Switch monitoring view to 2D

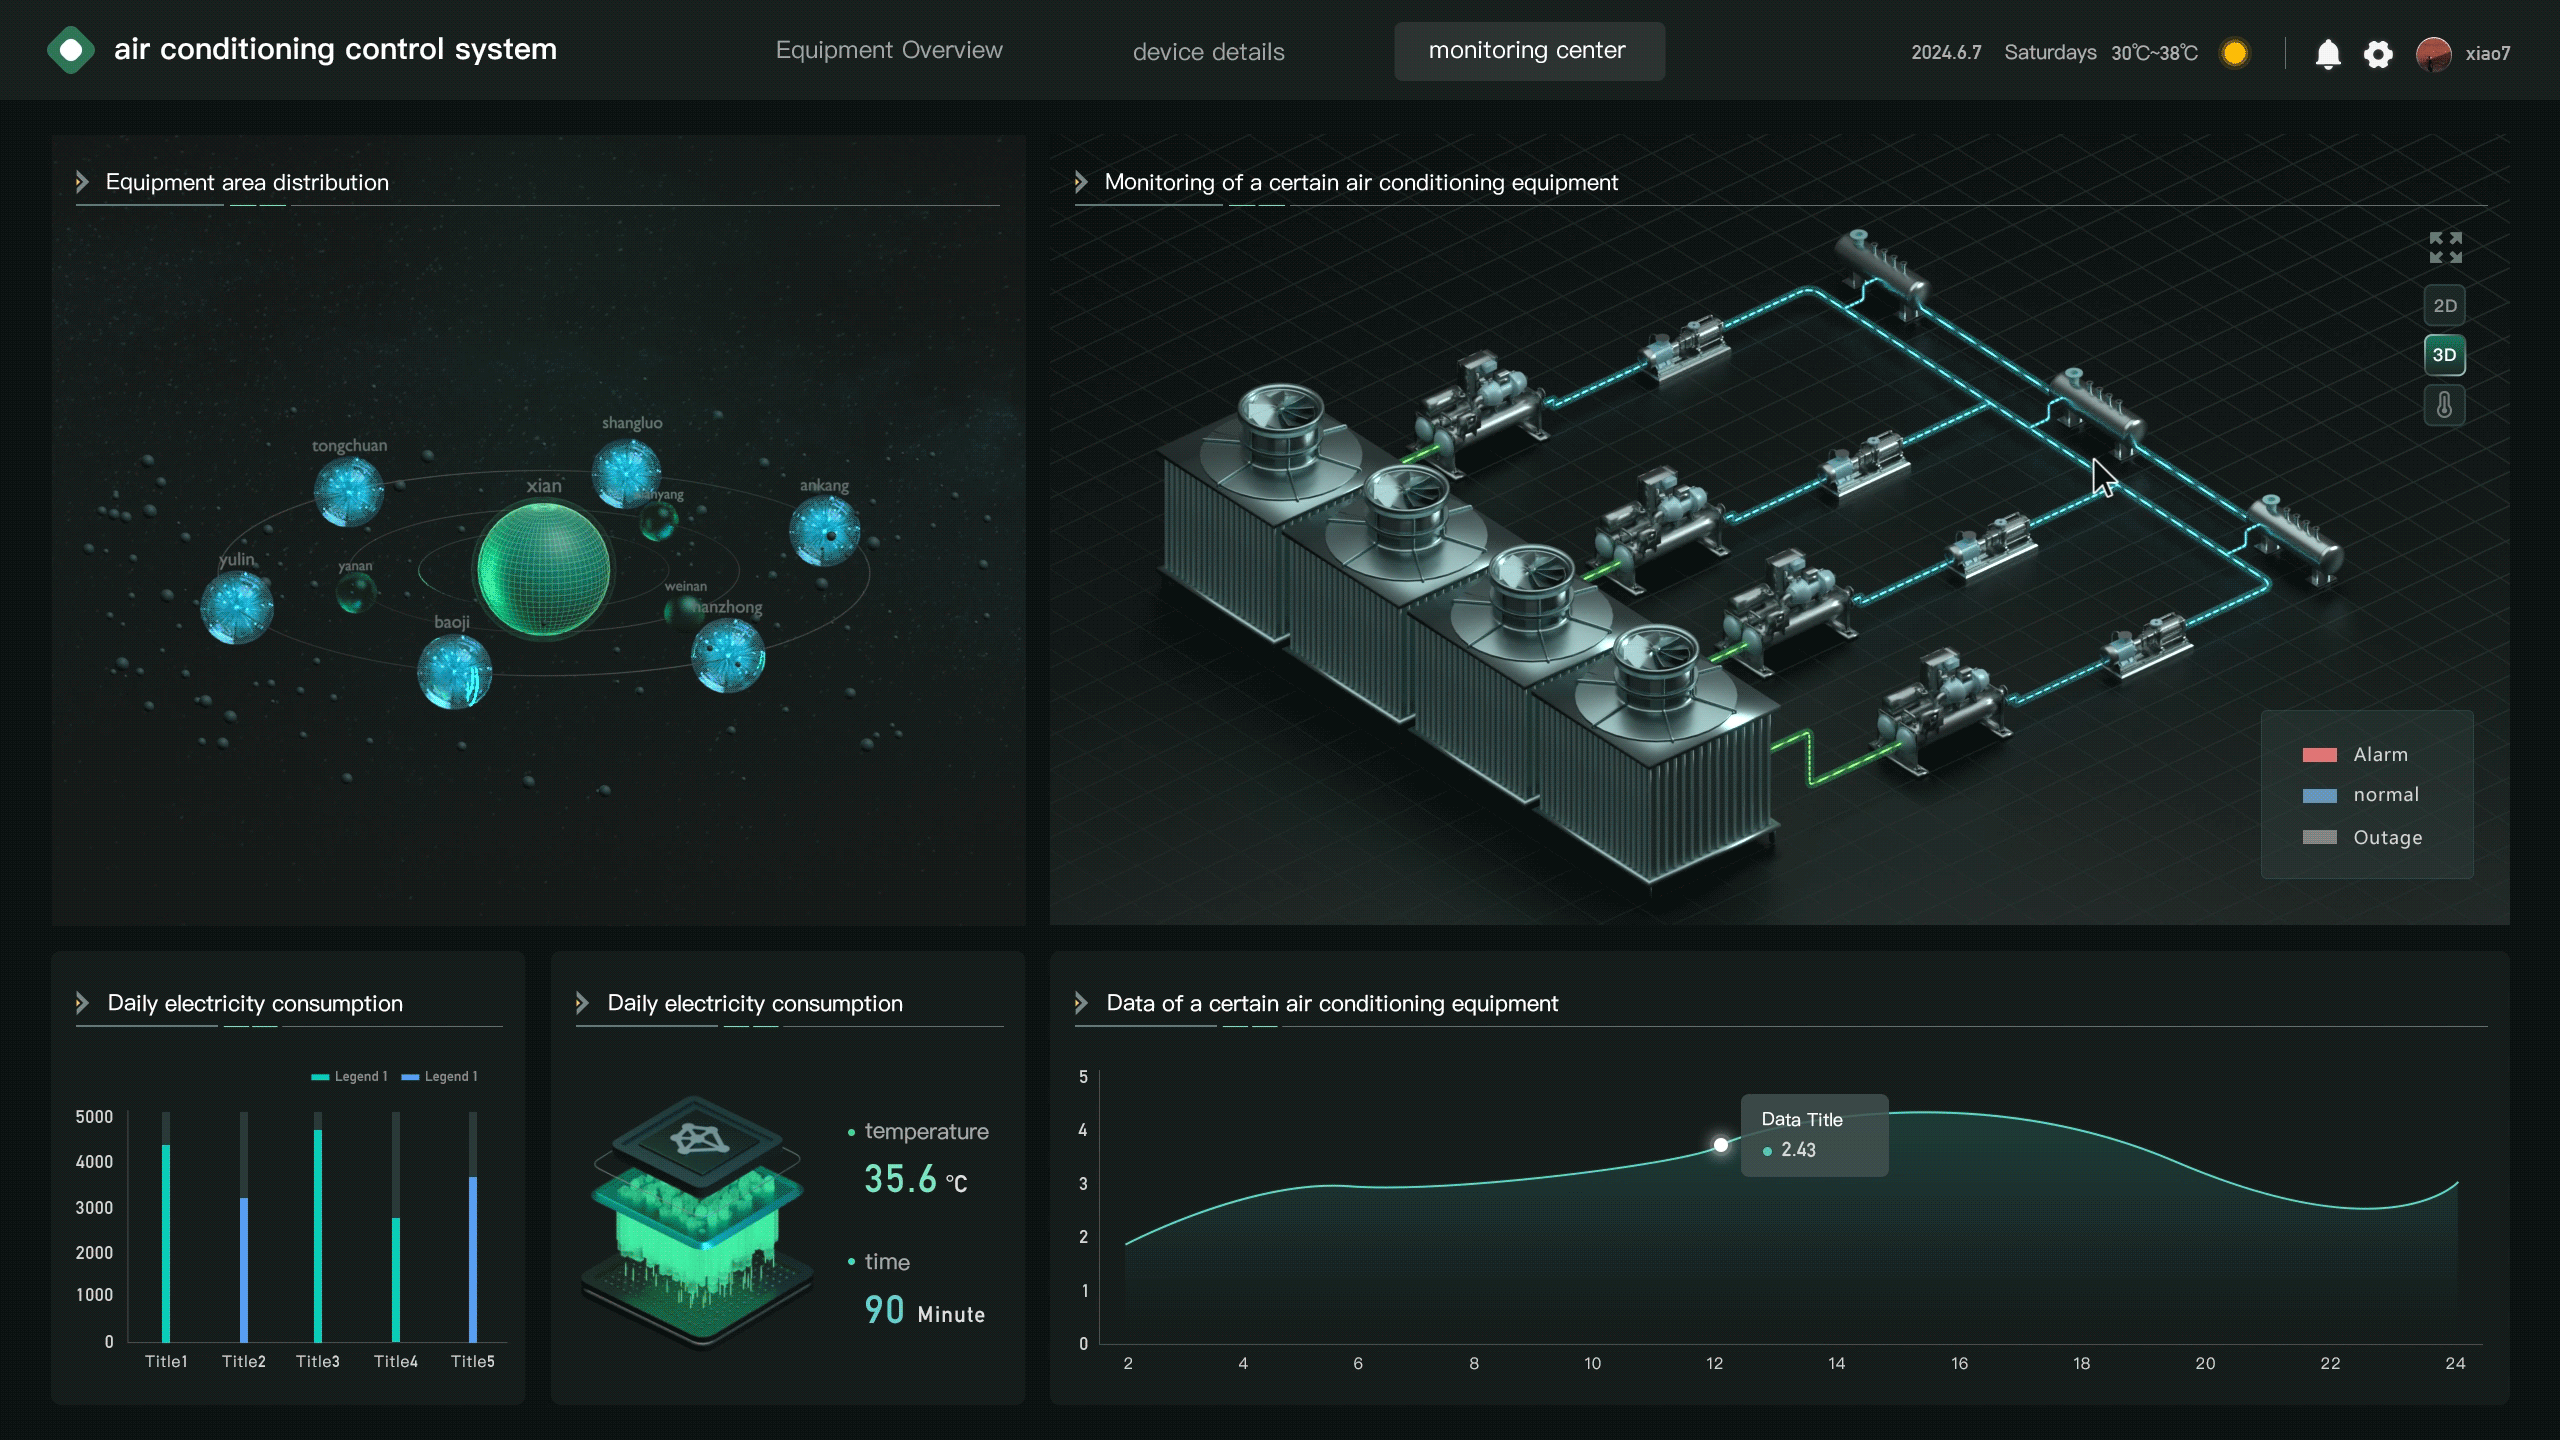(x=2444, y=305)
